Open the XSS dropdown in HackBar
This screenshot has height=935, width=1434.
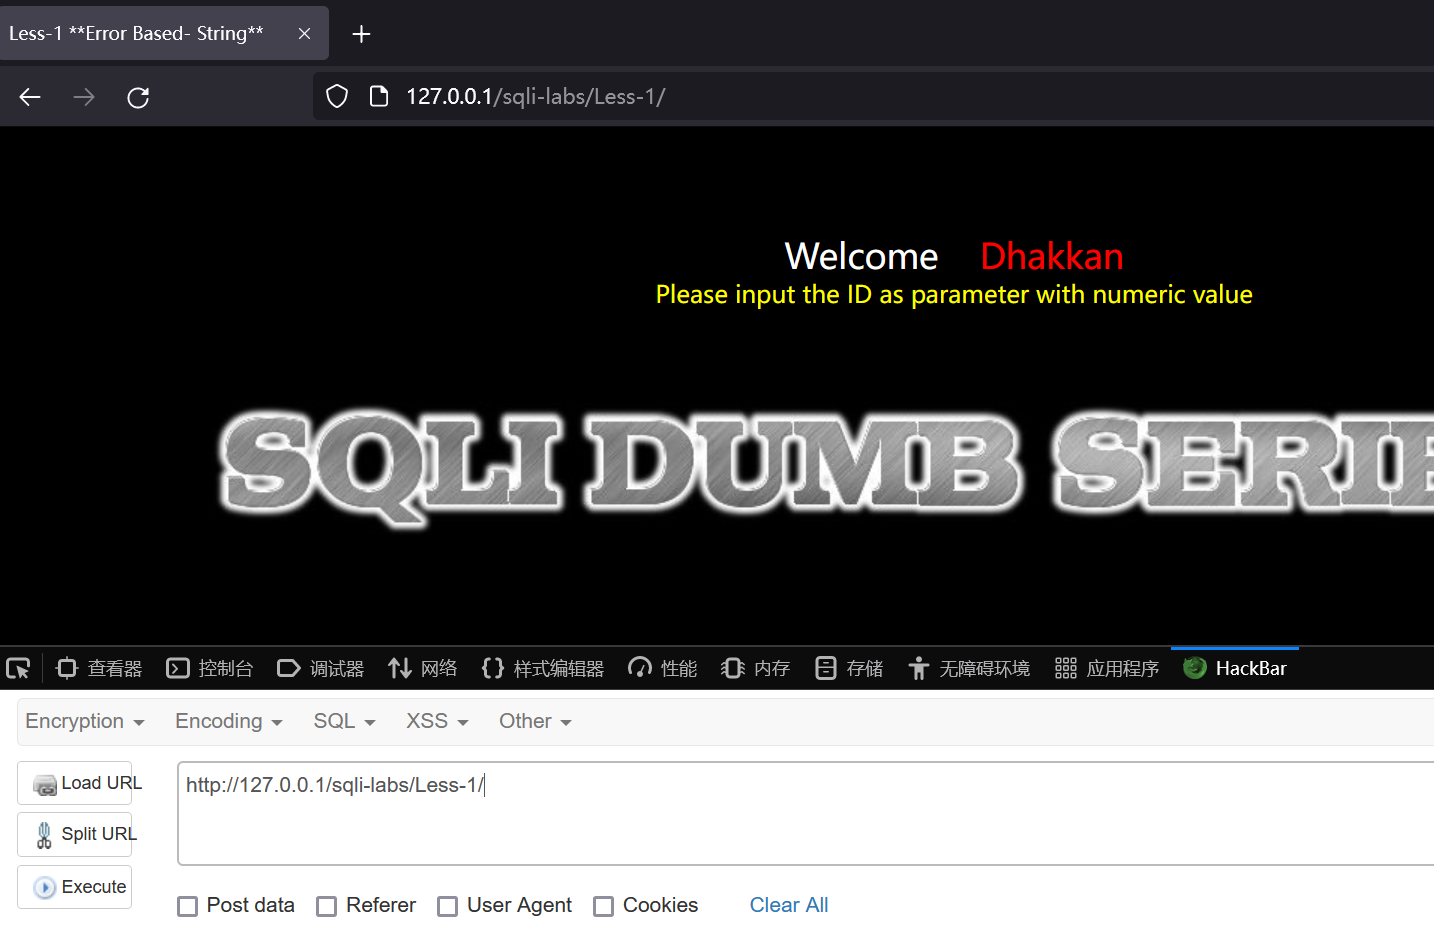pos(436,720)
